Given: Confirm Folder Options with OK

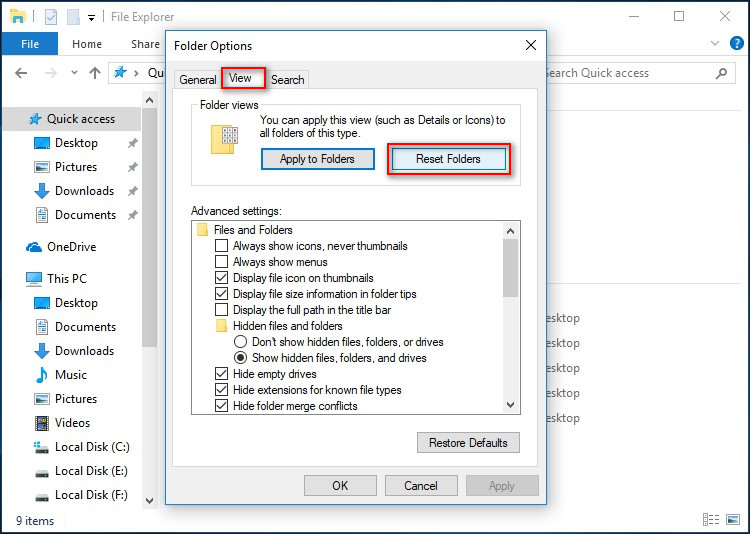Looking at the screenshot, I should [340, 486].
